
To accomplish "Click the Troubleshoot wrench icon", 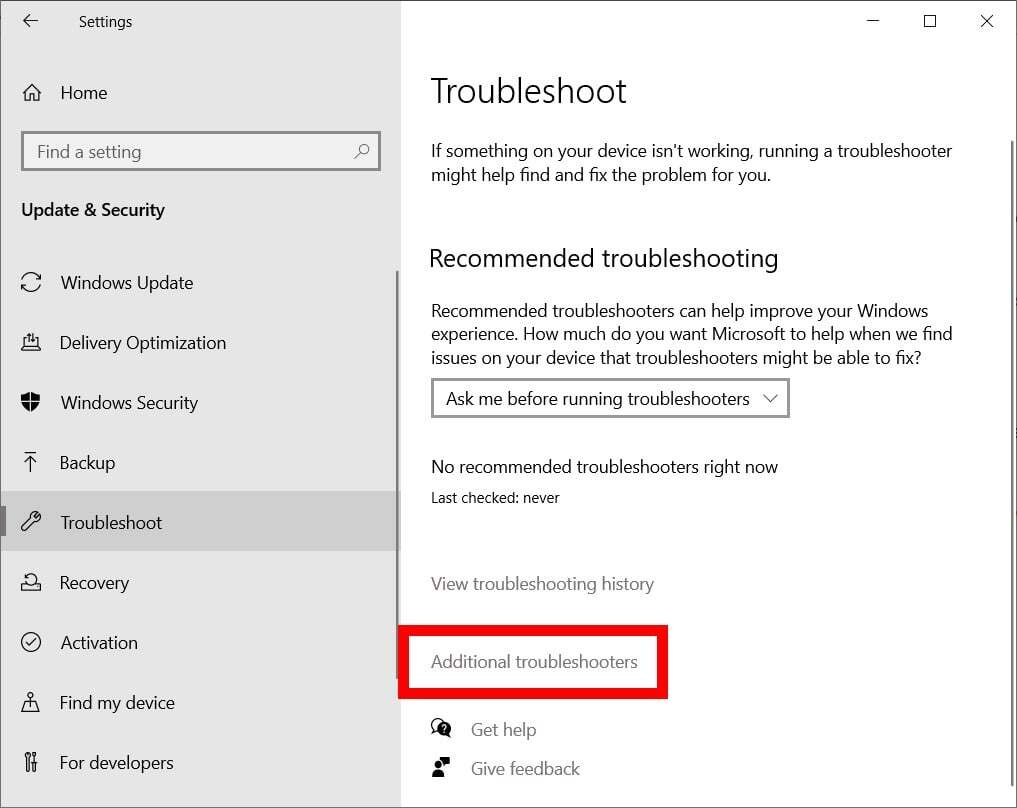I will pos(31,522).
